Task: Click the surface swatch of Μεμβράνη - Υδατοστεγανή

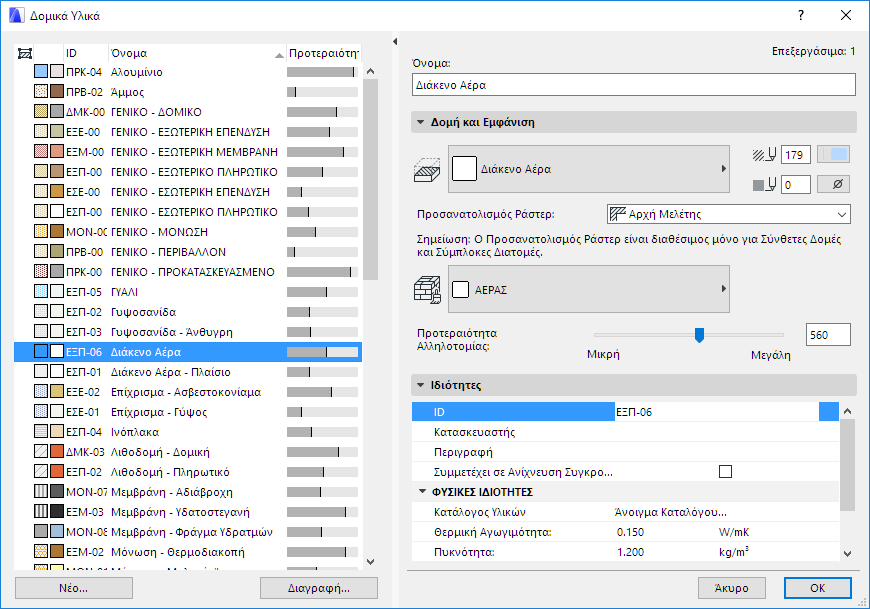Action: tap(57, 511)
